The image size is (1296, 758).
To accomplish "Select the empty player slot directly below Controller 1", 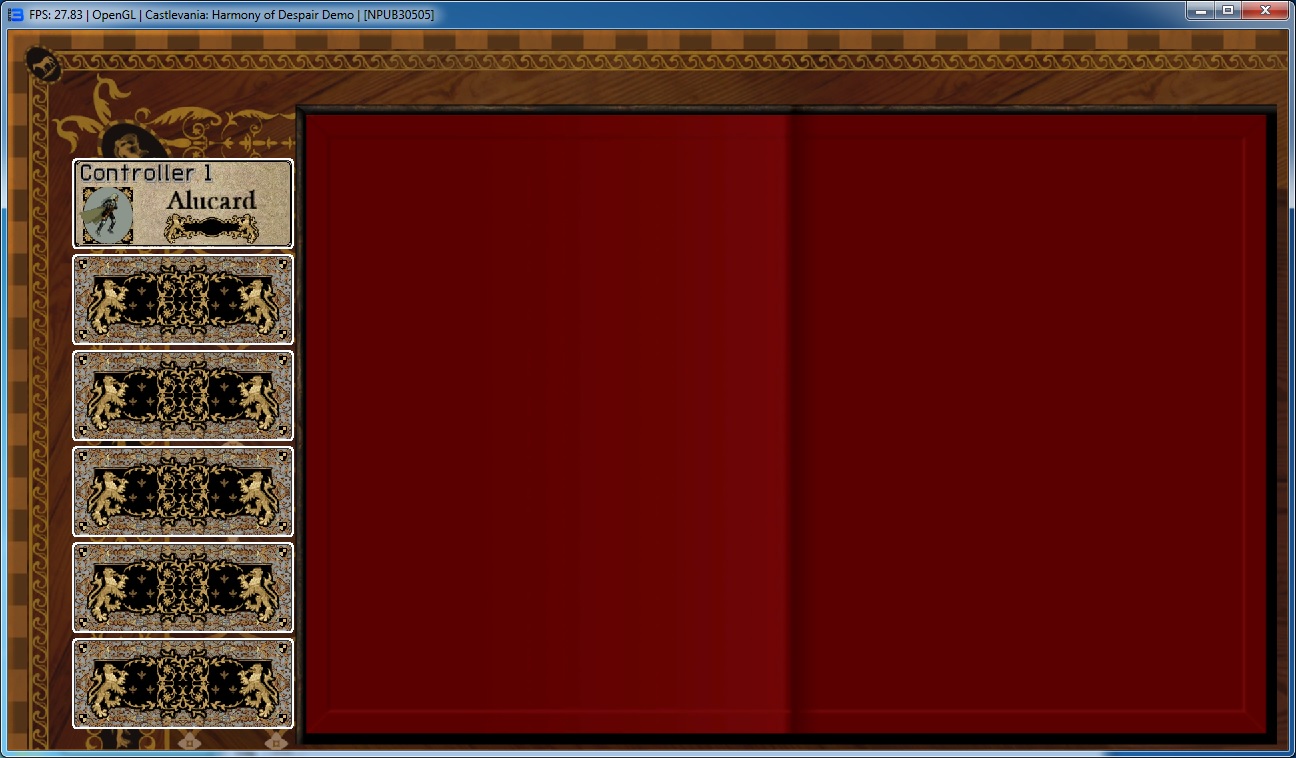I will [183, 300].
